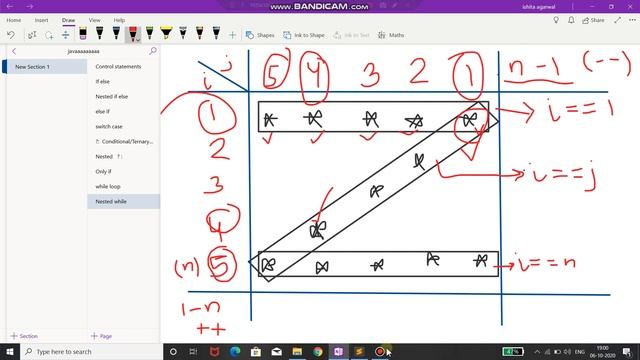Pick the blue-tipped pen
Viewport: 640px width, 360px height.
116,33
